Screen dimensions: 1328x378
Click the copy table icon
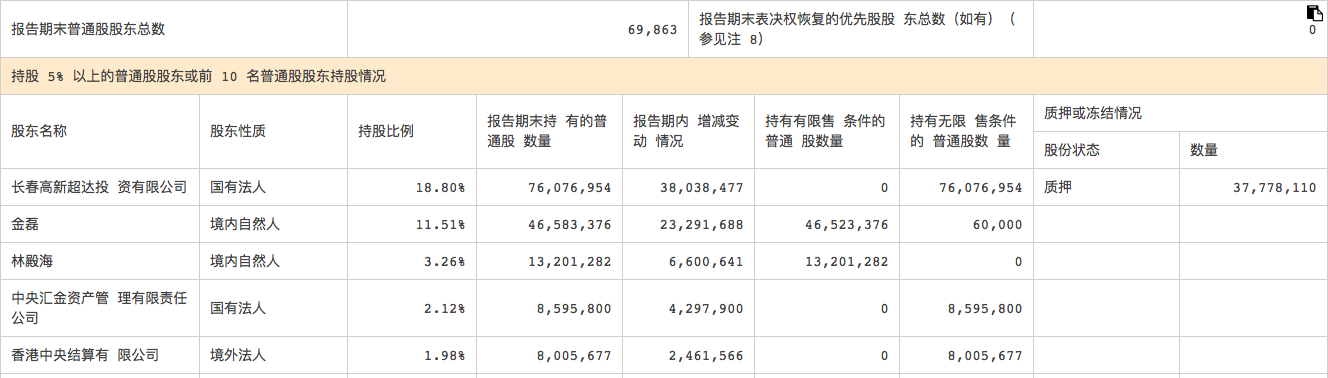1314,13
